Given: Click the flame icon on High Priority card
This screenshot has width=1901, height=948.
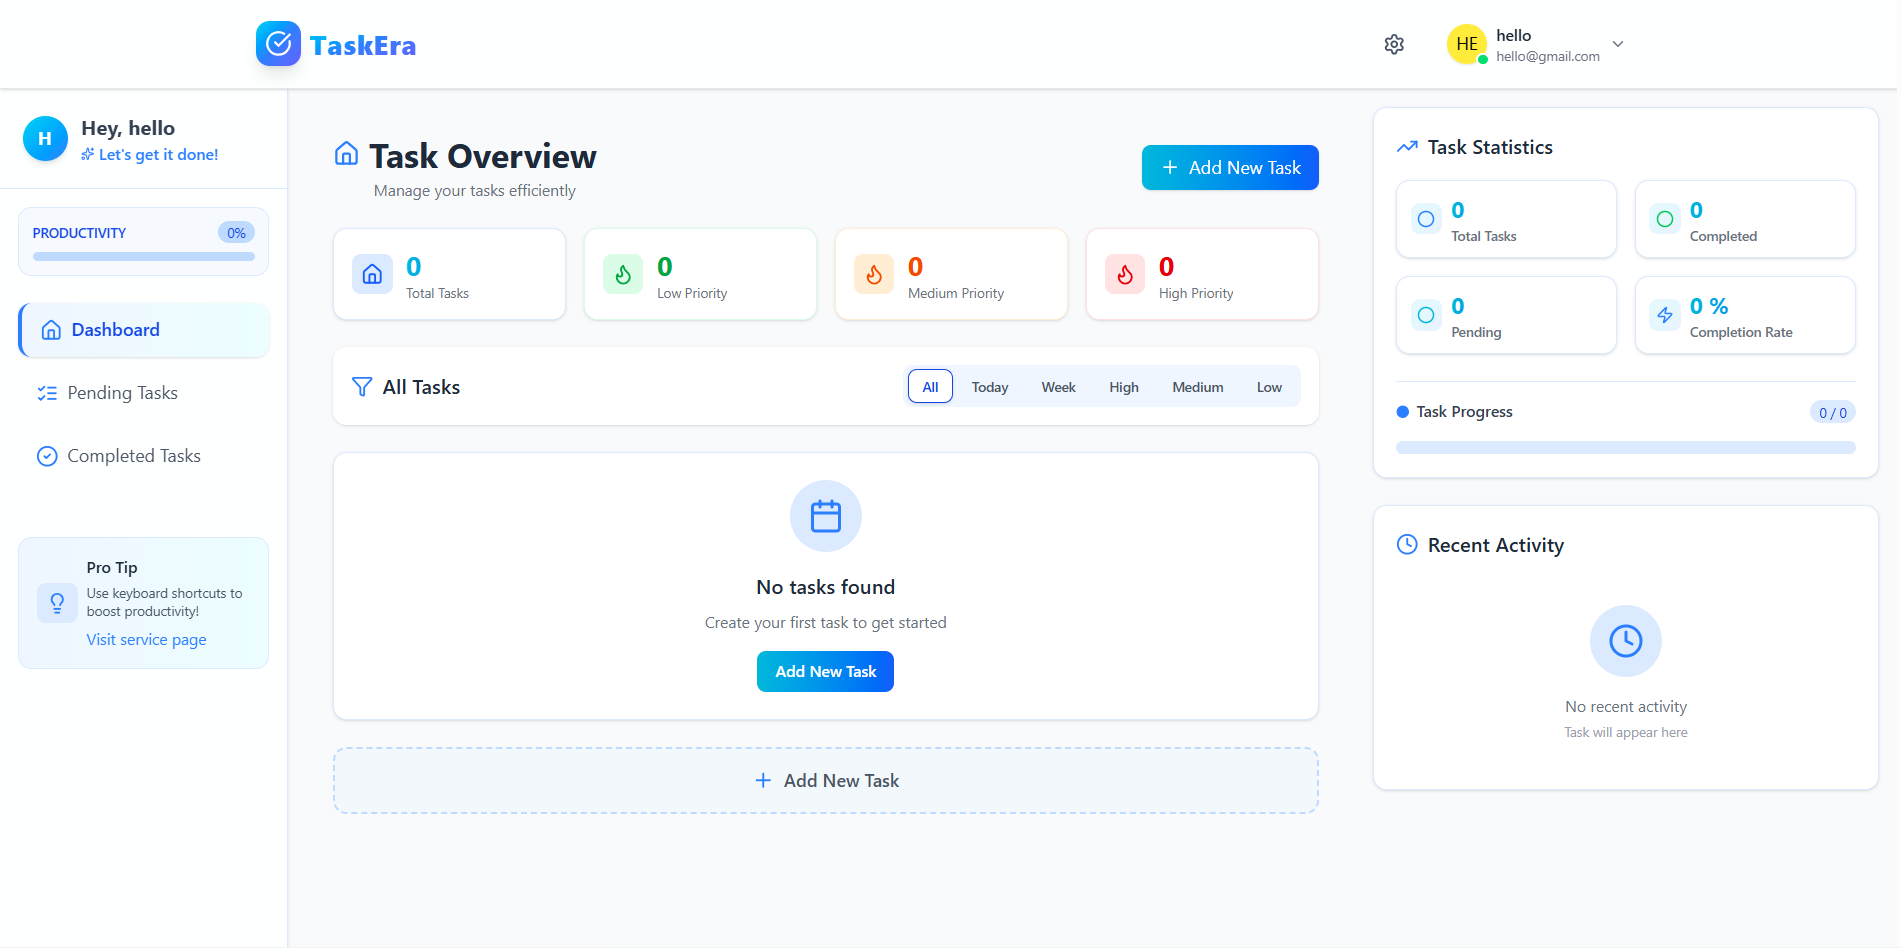Looking at the screenshot, I should (1125, 275).
